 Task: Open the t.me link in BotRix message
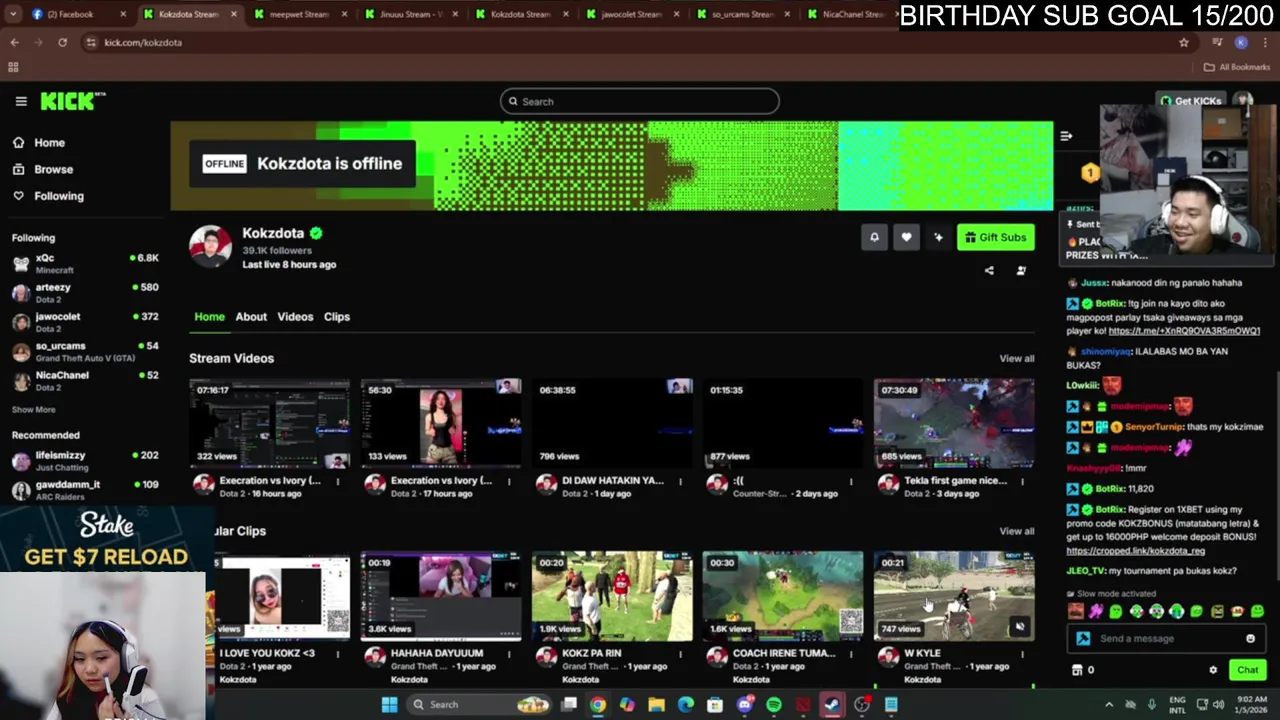(x=1184, y=331)
